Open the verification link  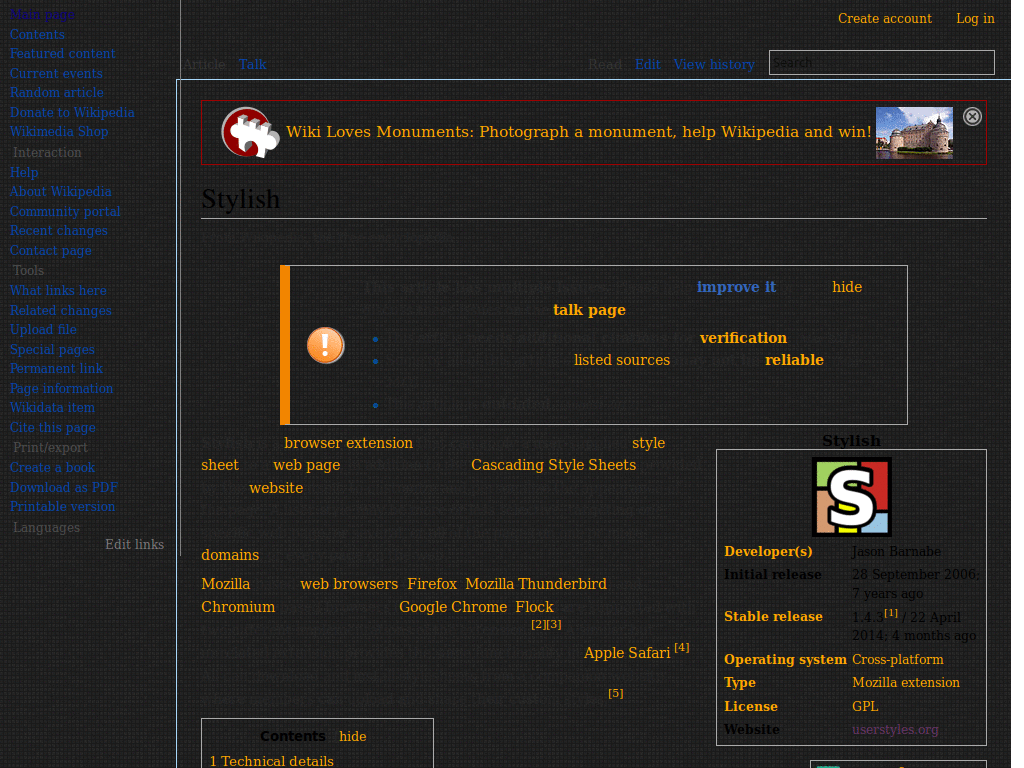click(x=743, y=338)
